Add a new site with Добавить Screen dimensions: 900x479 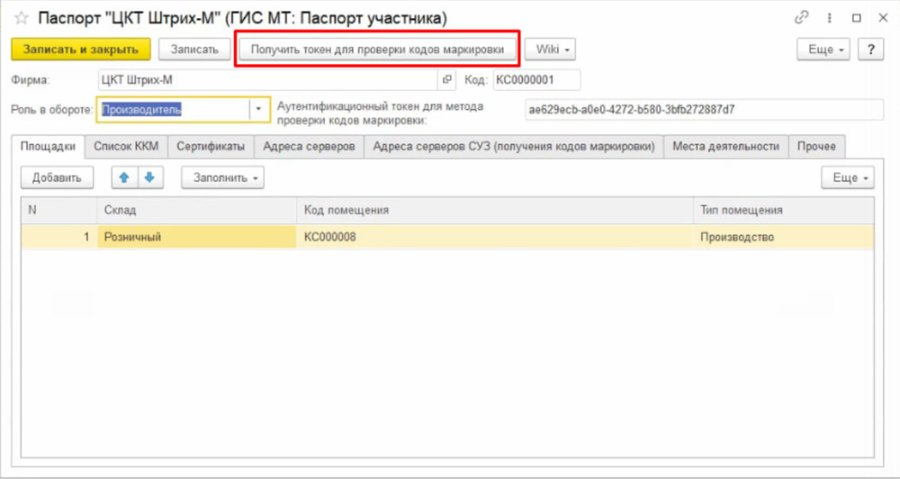coord(57,178)
